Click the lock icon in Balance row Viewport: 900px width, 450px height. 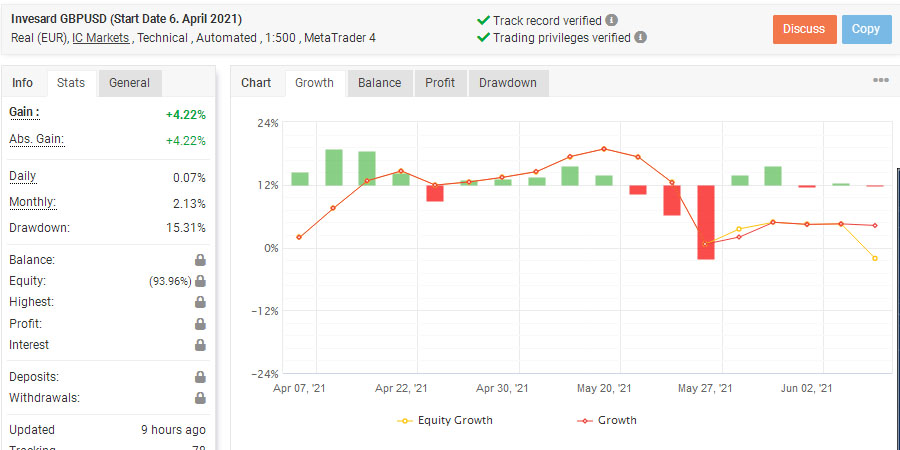(200, 260)
